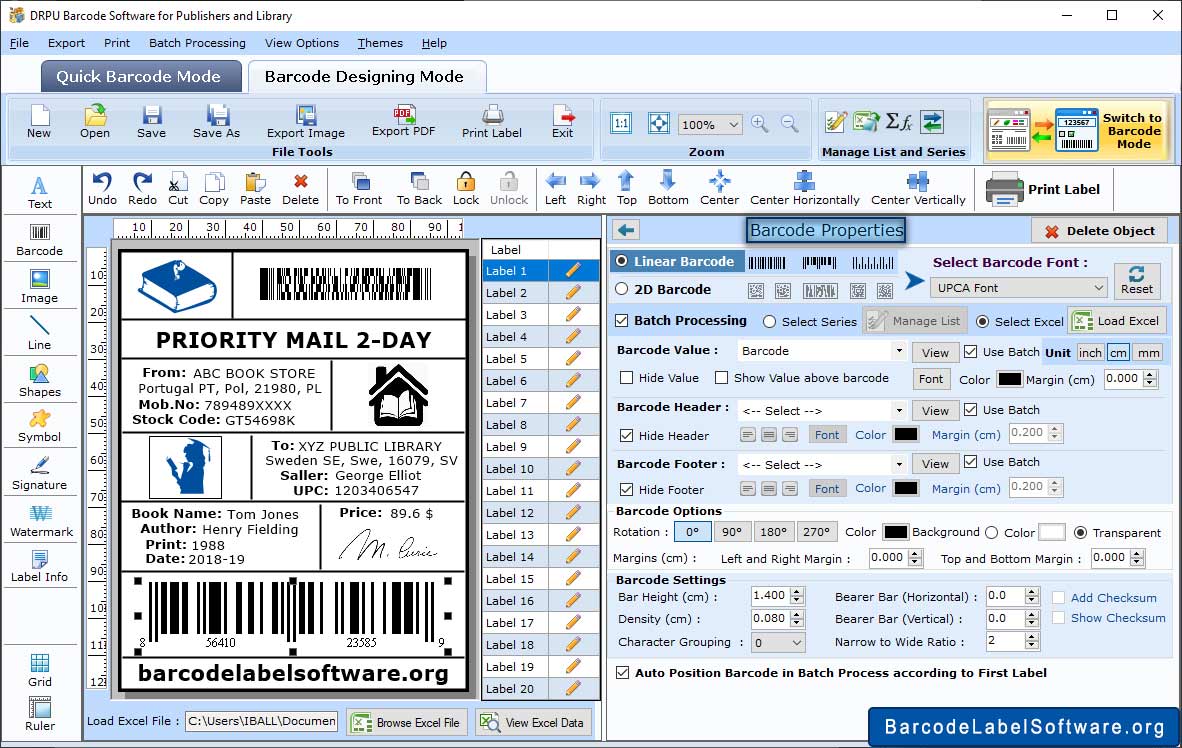Adjust Narrow to Wide Ratio stepper
The width and height of the screenshot is (1182, 748).
[1032, 641]
